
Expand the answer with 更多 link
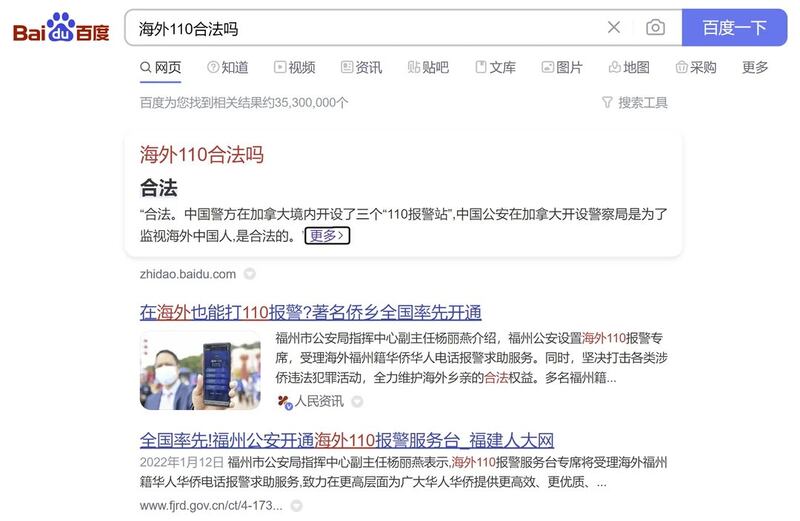tap(327, 235)
